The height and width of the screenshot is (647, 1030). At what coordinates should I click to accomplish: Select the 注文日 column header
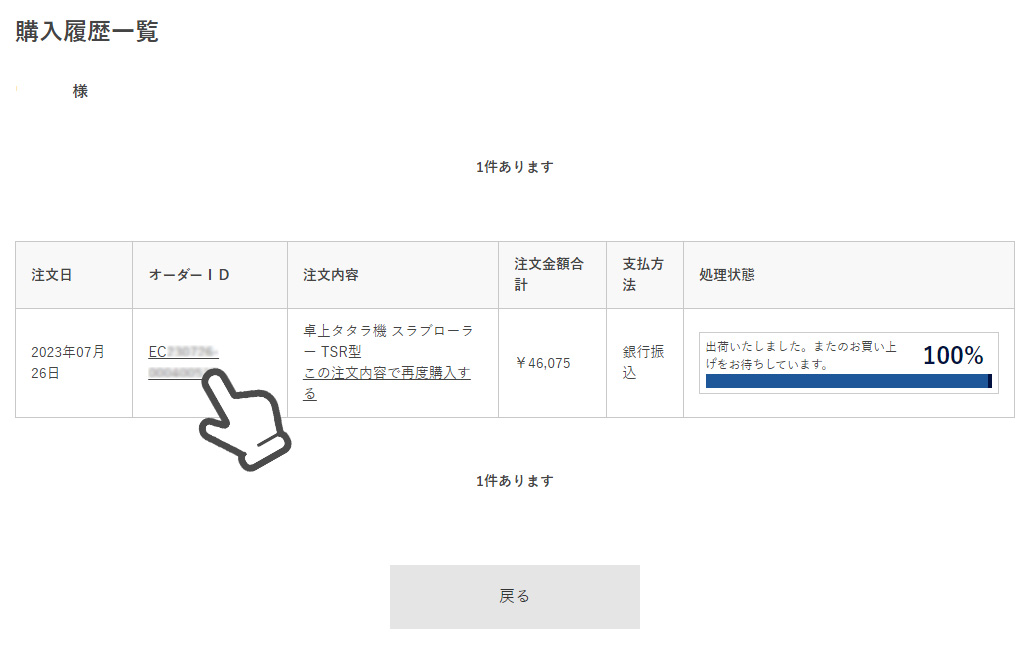(52, 274)
